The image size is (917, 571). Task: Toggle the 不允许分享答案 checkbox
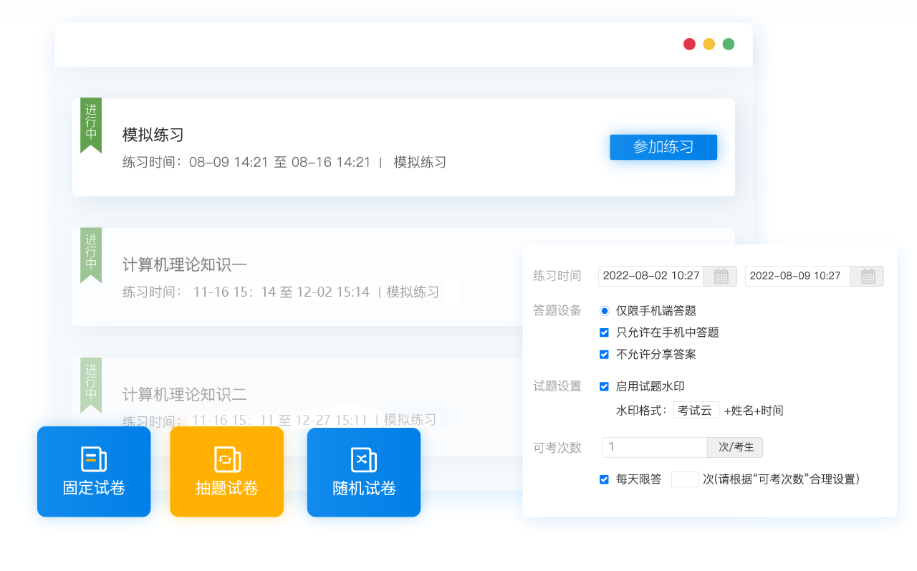pyautogui.click(x=604, y=354)
